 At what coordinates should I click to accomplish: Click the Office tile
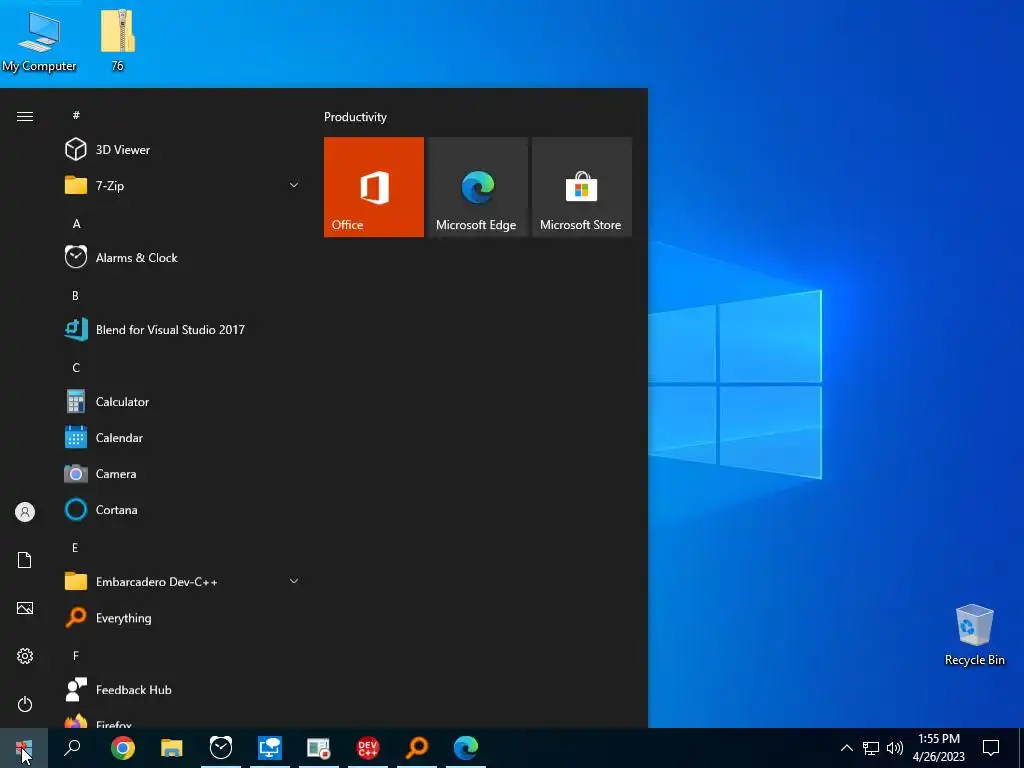pyautogui.click(x=374, y=187)
